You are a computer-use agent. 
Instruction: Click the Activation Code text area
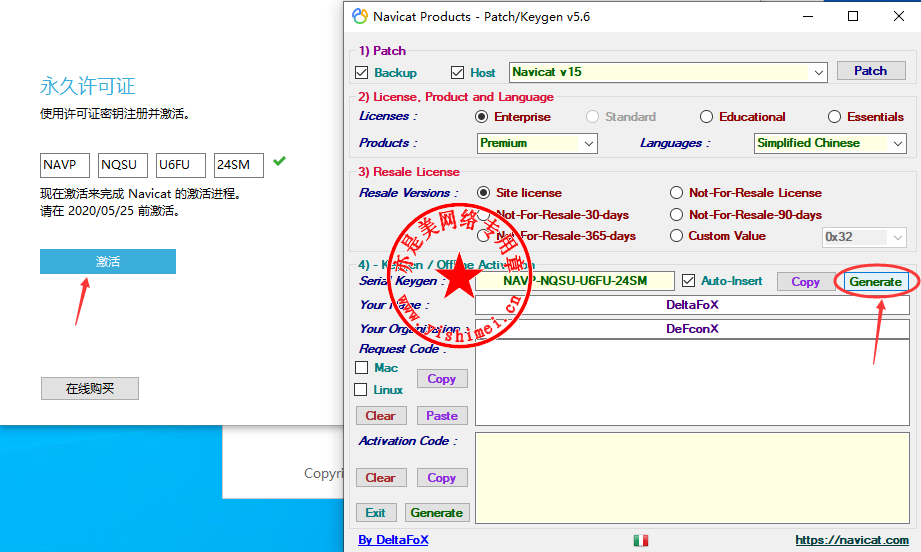pos(692,478)
